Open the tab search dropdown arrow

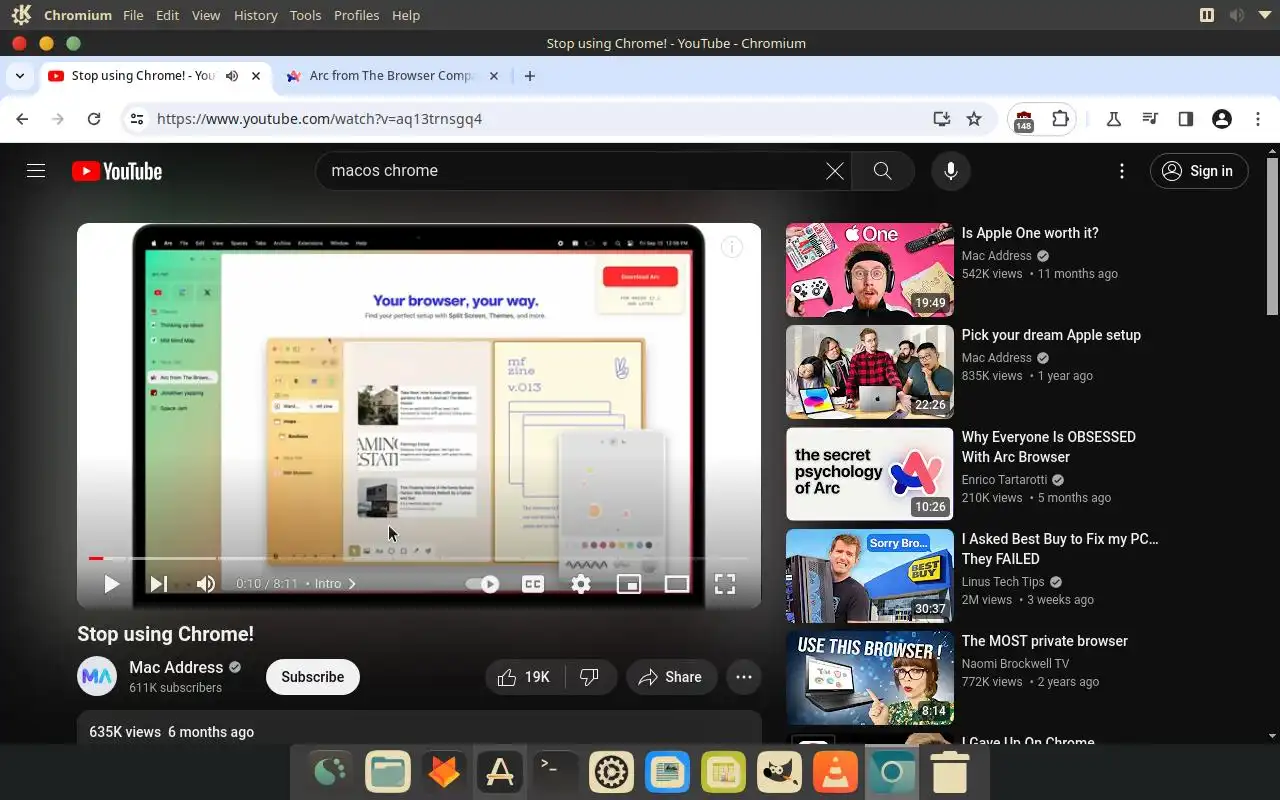[x=20, y=76]
